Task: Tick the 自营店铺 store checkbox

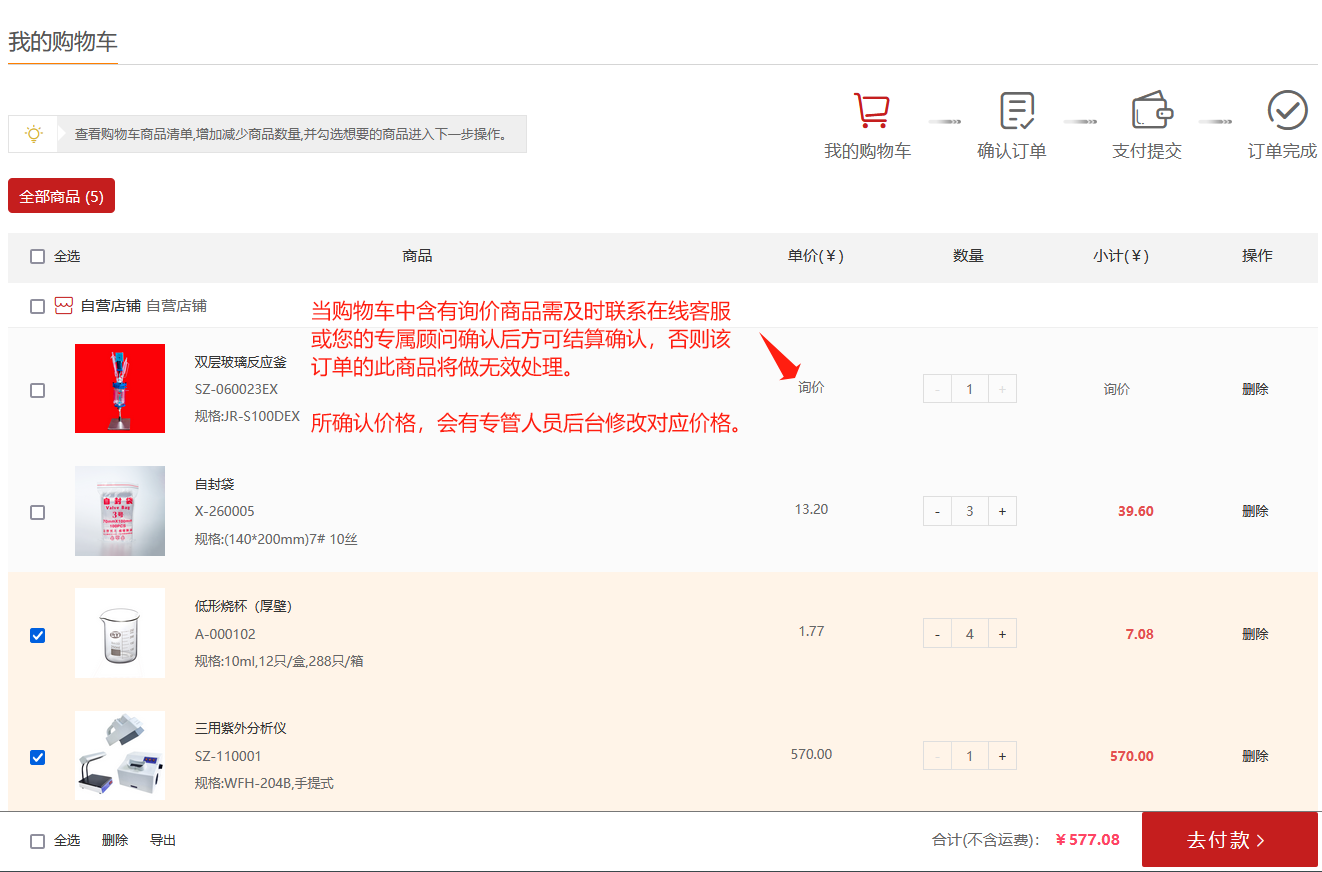Action: [x=38, y=306]
